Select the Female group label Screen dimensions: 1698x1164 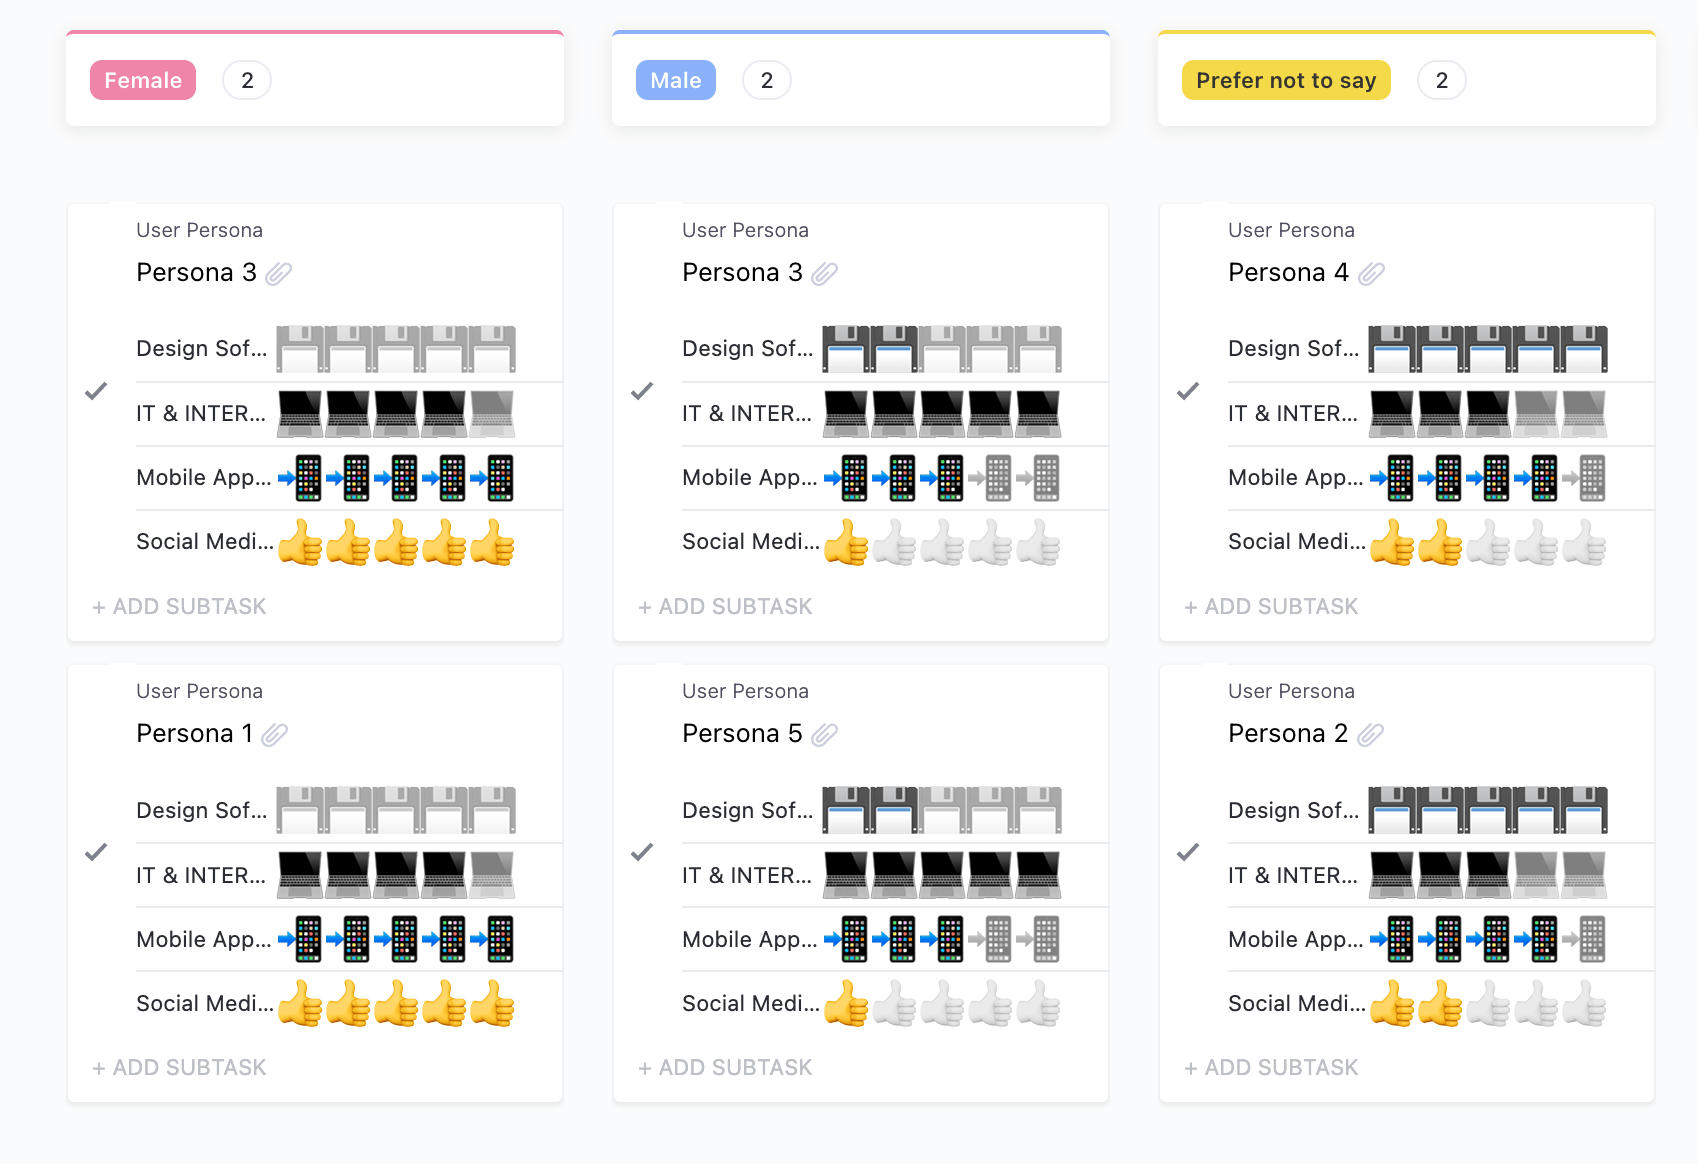pyautogui.click(x=143, y=81)
